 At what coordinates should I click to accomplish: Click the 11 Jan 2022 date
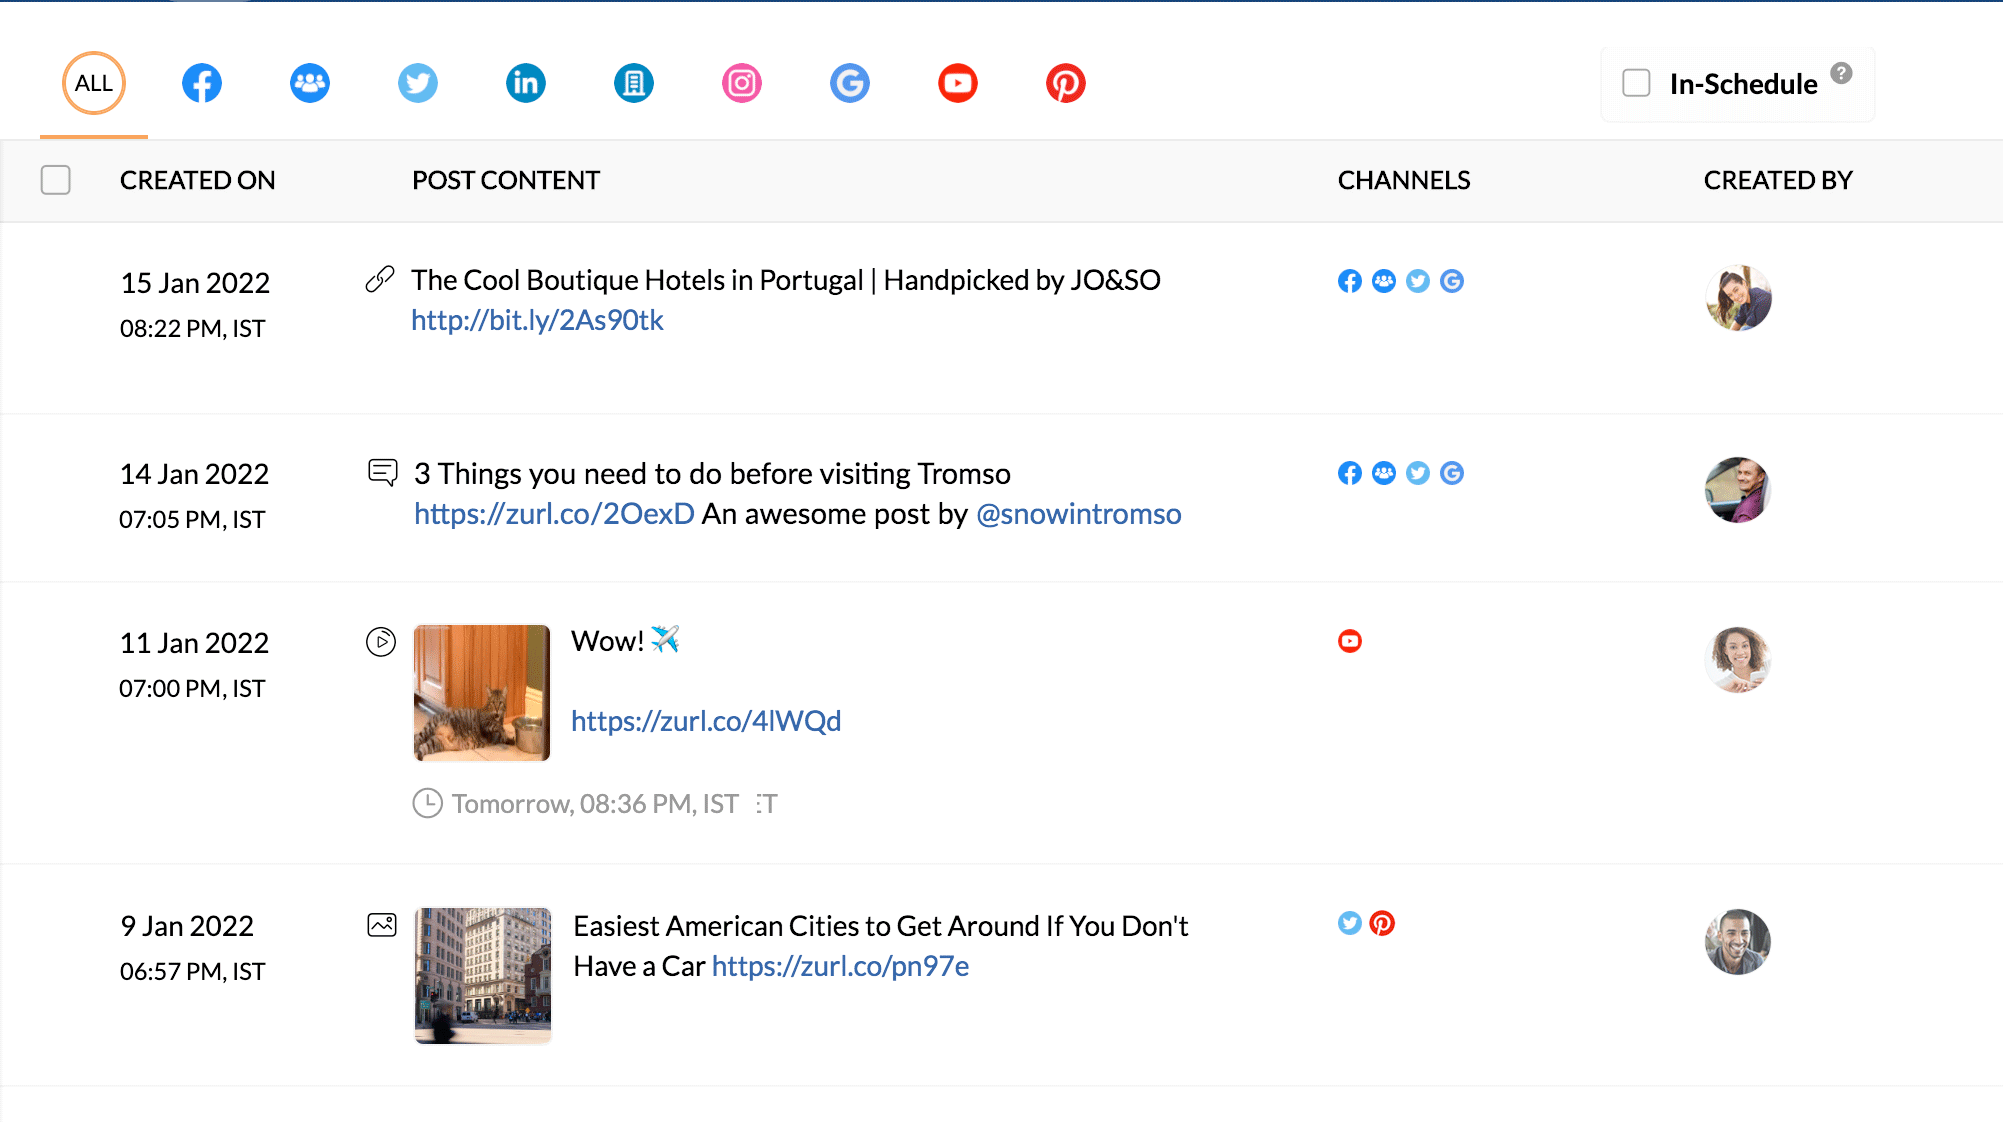tap(194, 643)
